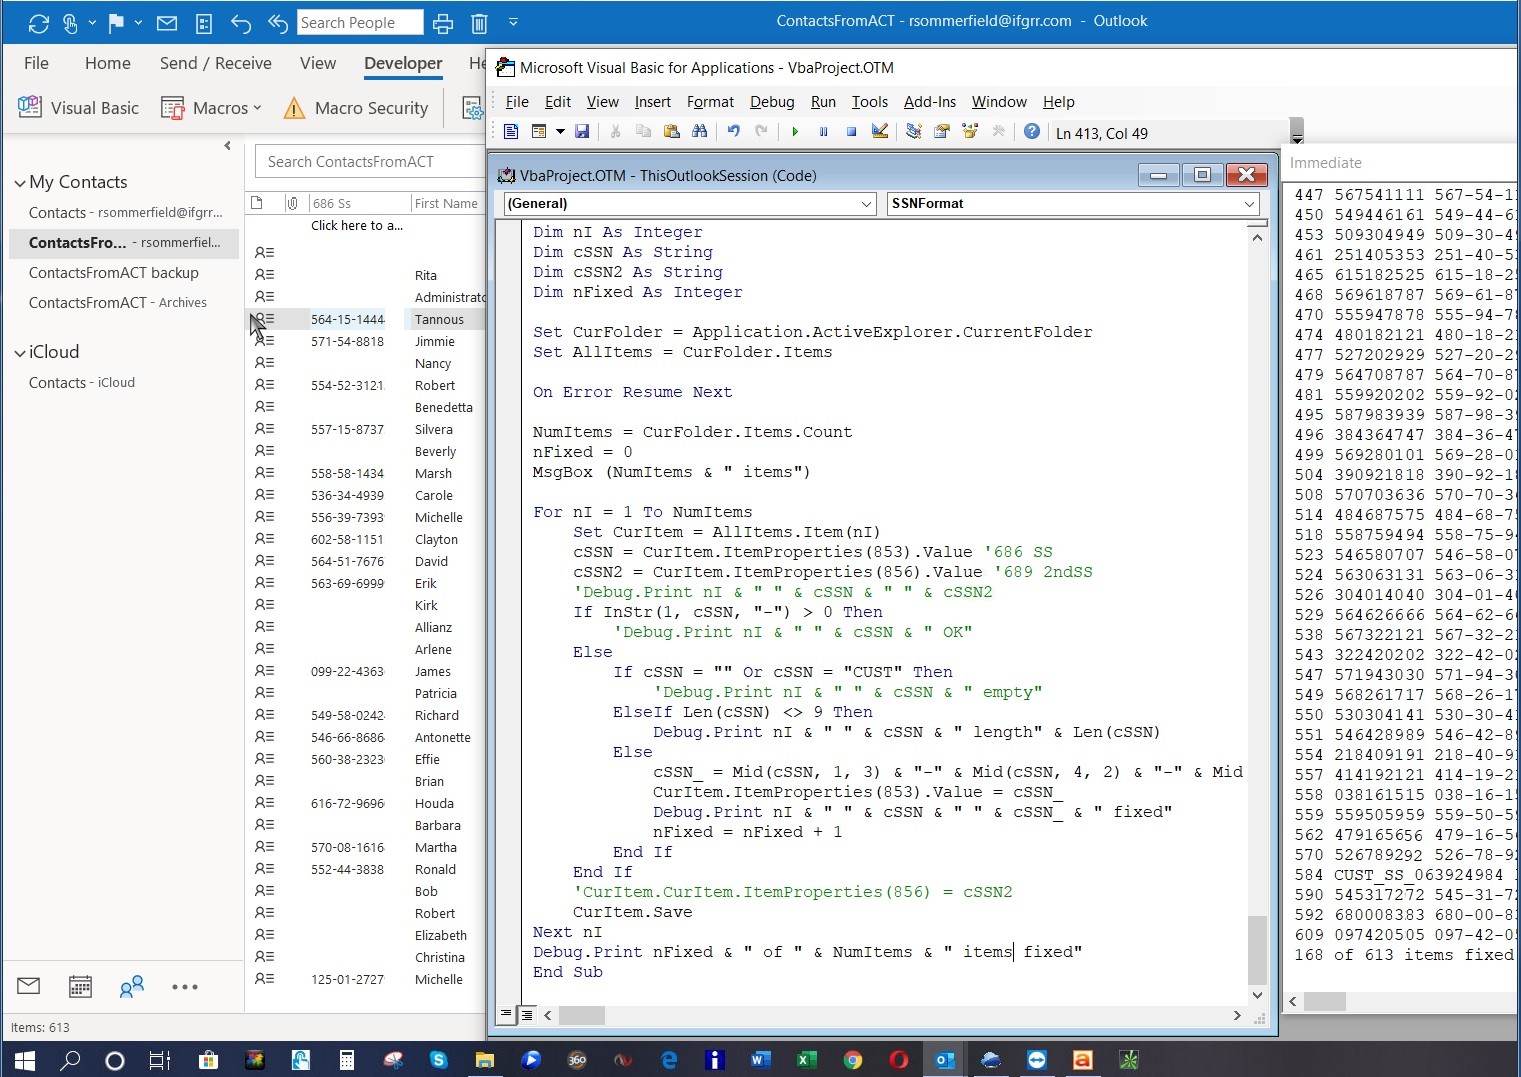Click the Flag icon in Outlook's quick access toolbar
This screenshot has width=1521, height=1077.
pyautogui.click(x=116, y=22)
